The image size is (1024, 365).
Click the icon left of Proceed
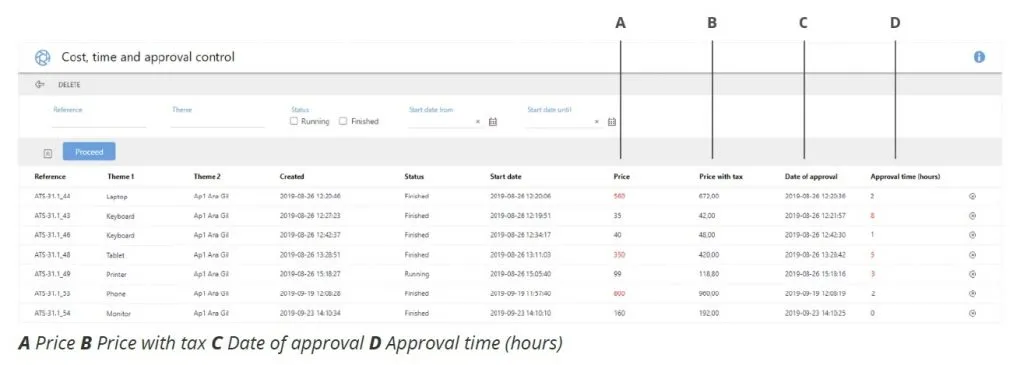48,153
